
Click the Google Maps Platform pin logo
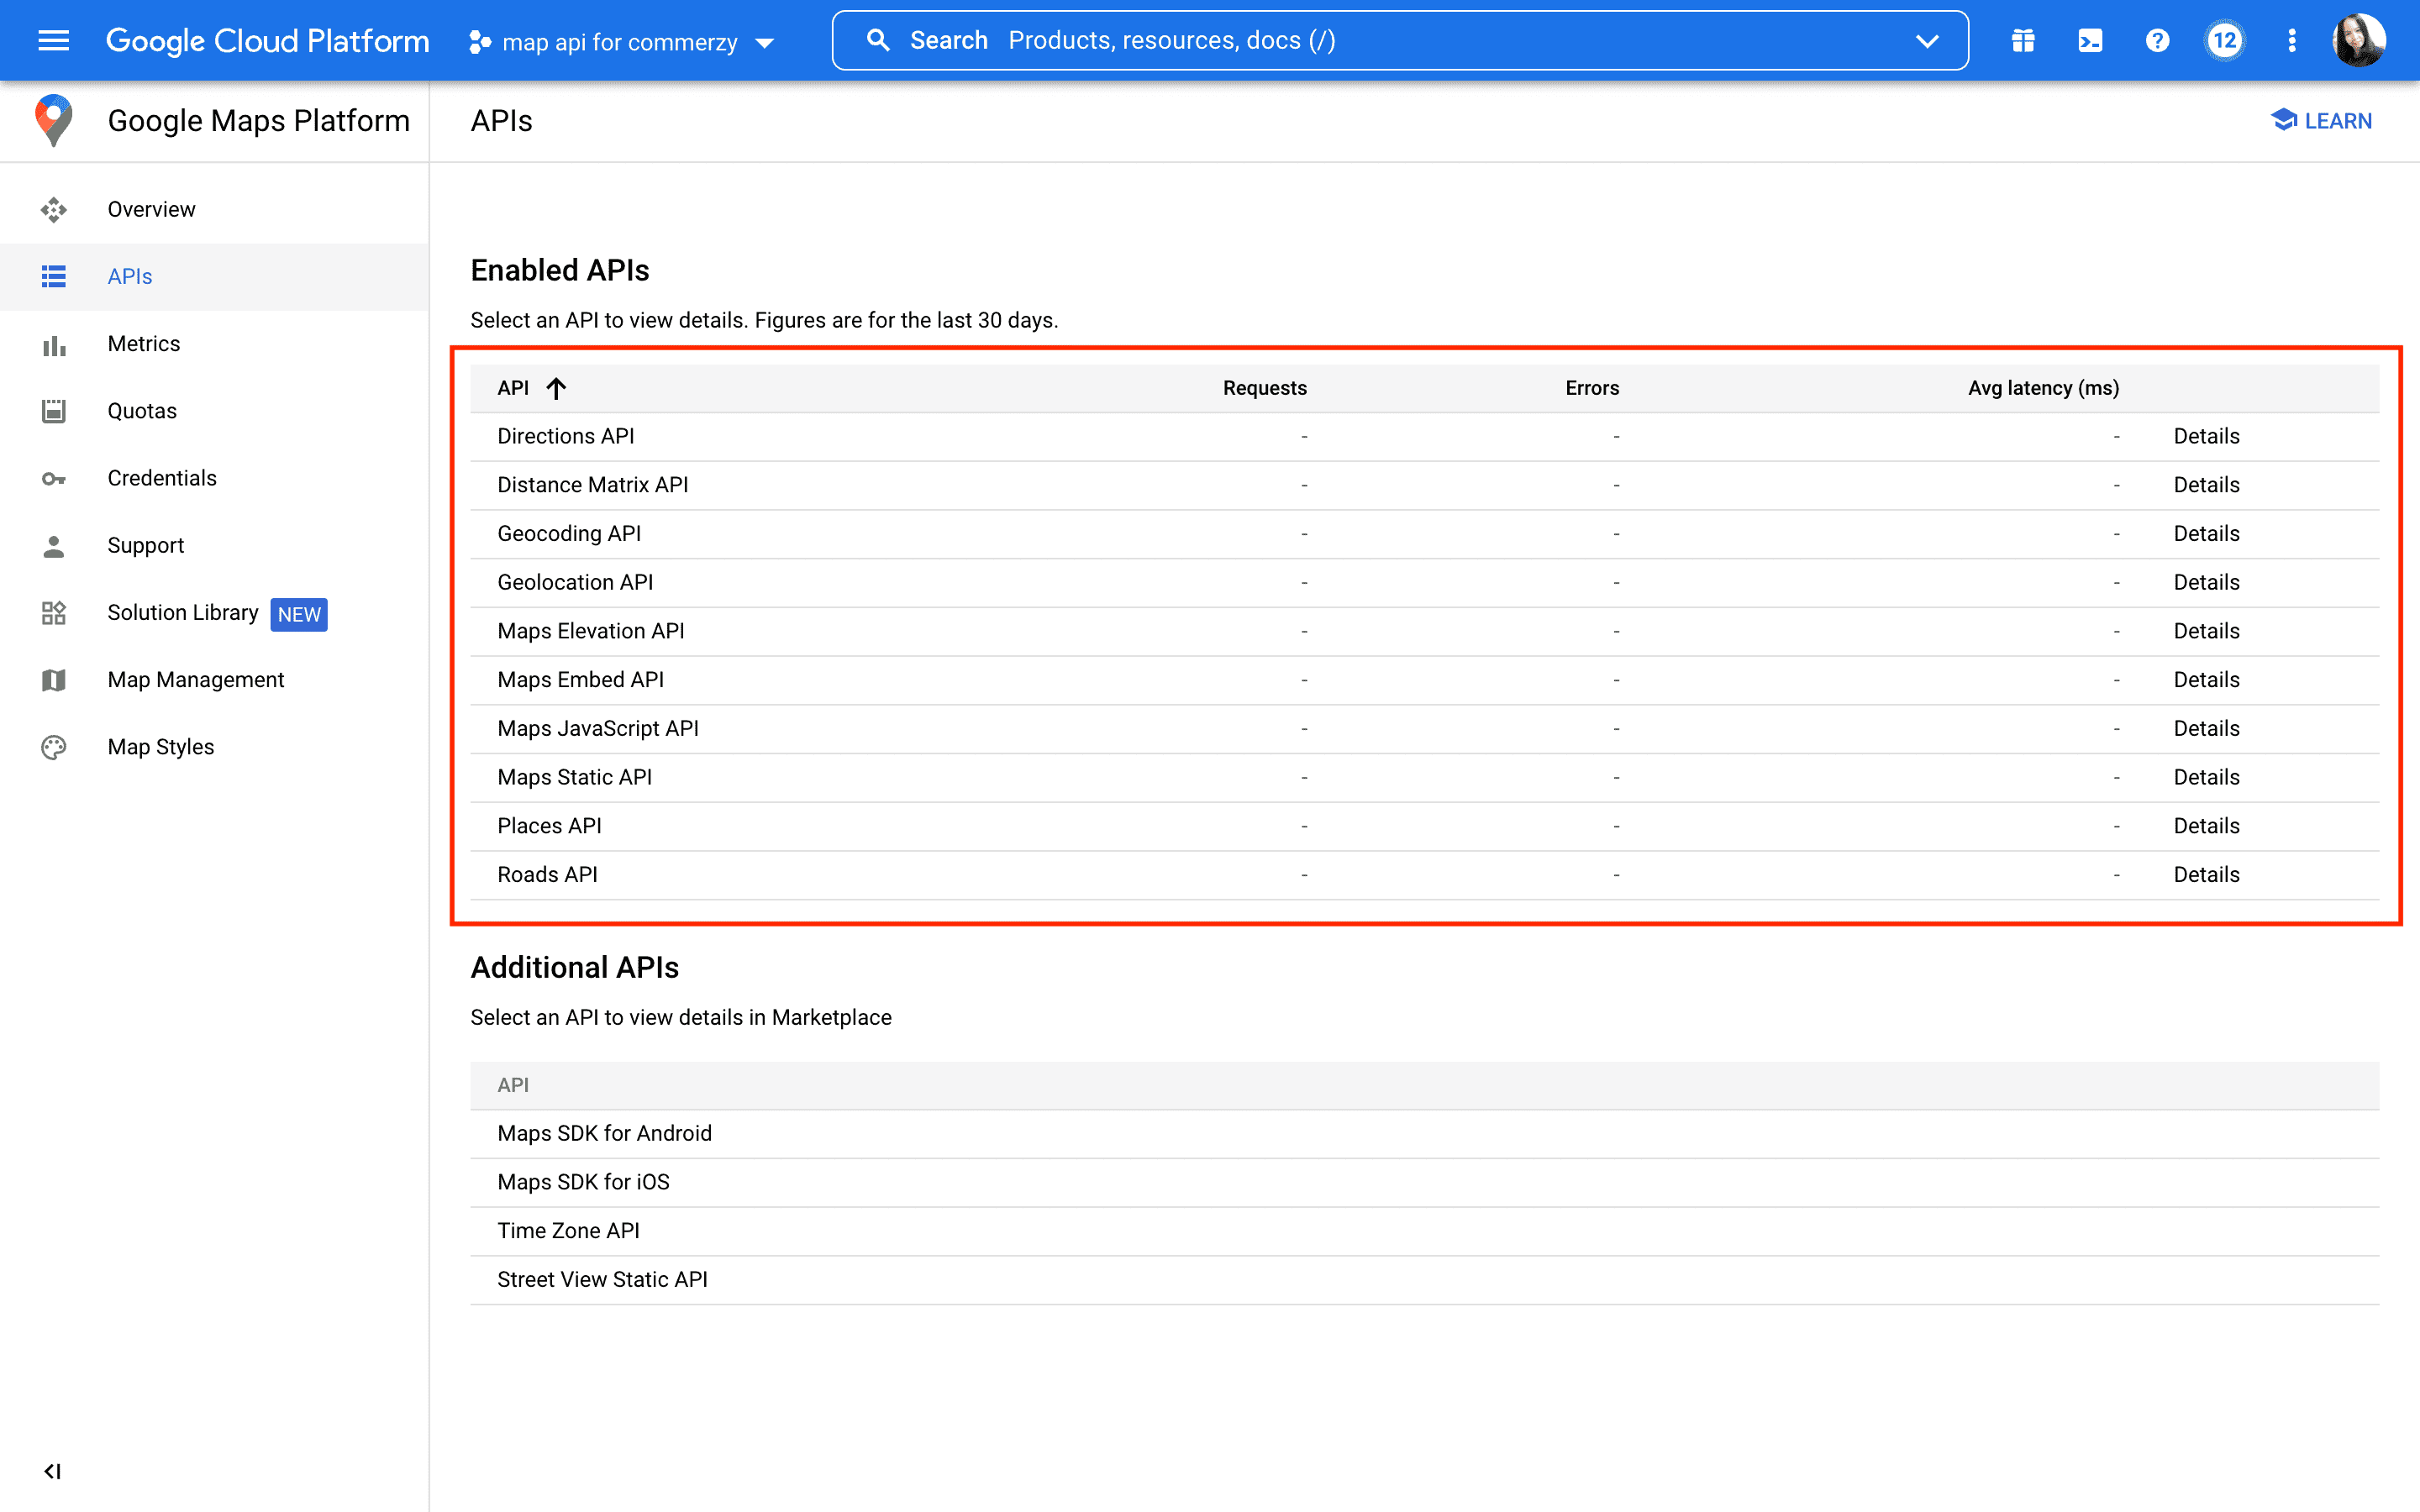coord(54,120)
